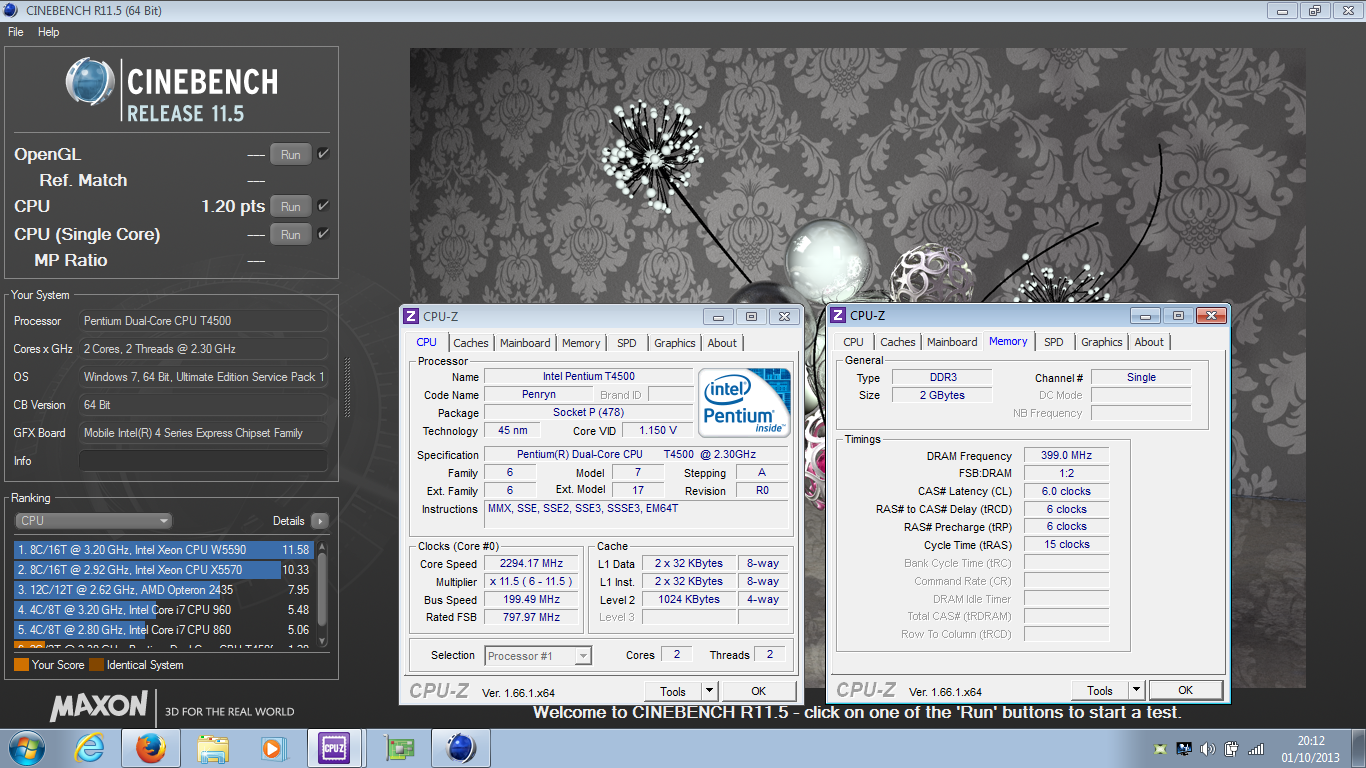Select ranking row AMD Opteron 2435
This screenshot has height=768, width=1366.
[x=164, y=590]
